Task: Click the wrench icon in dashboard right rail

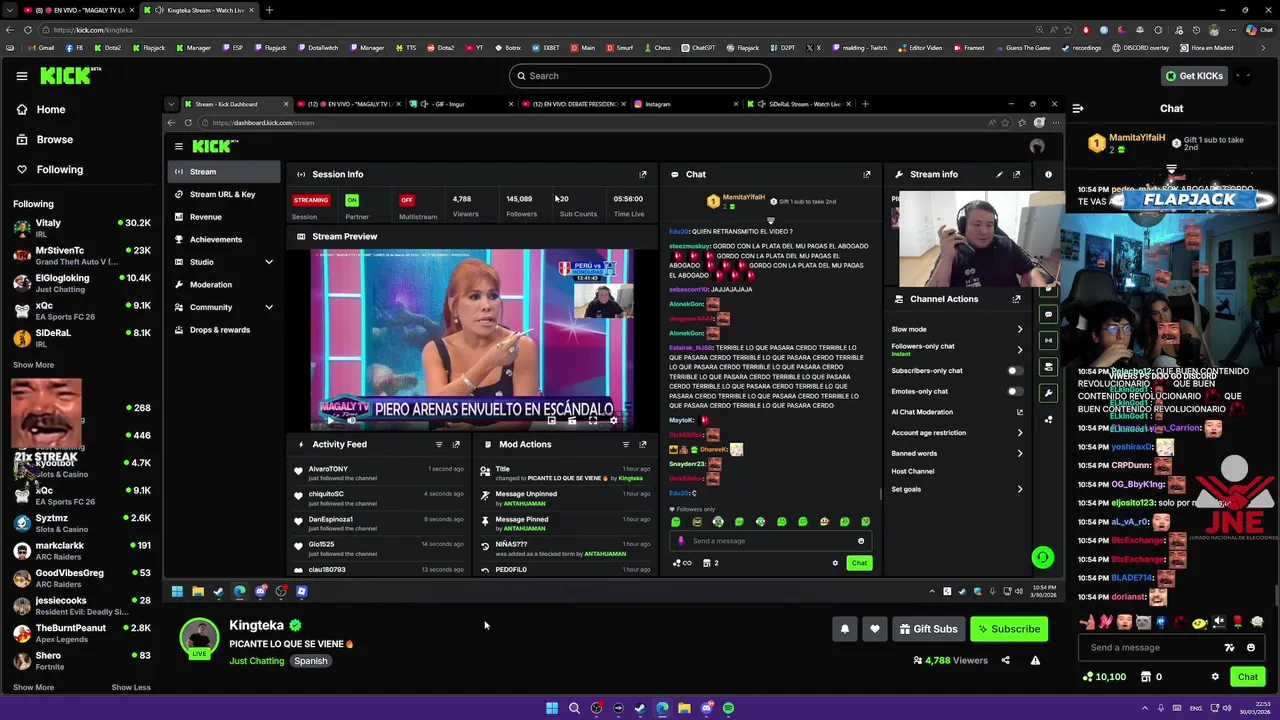Action: pos(1048,393)
